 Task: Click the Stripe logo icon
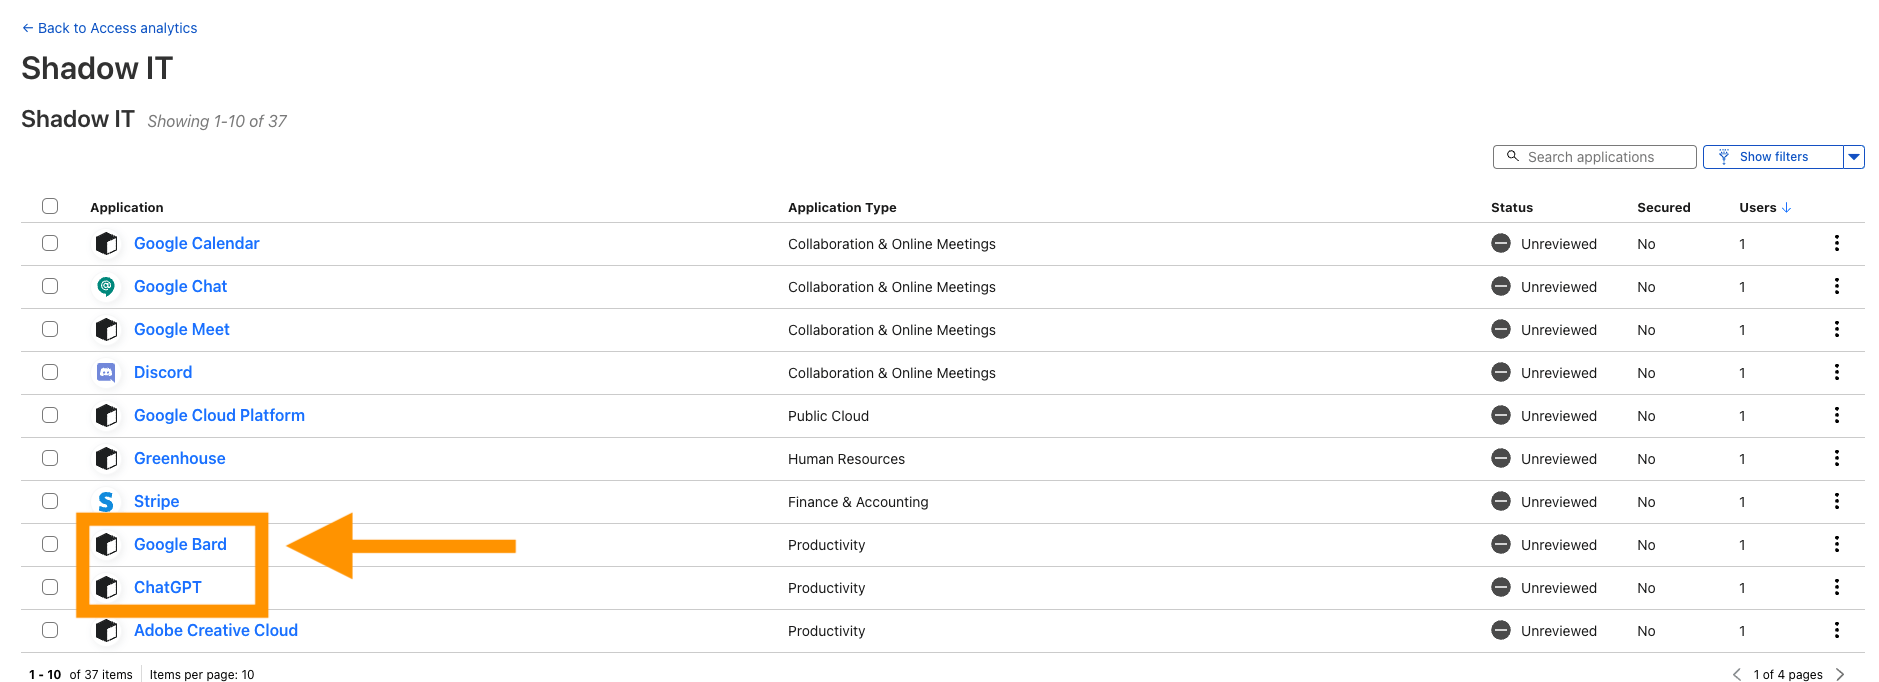106,501
